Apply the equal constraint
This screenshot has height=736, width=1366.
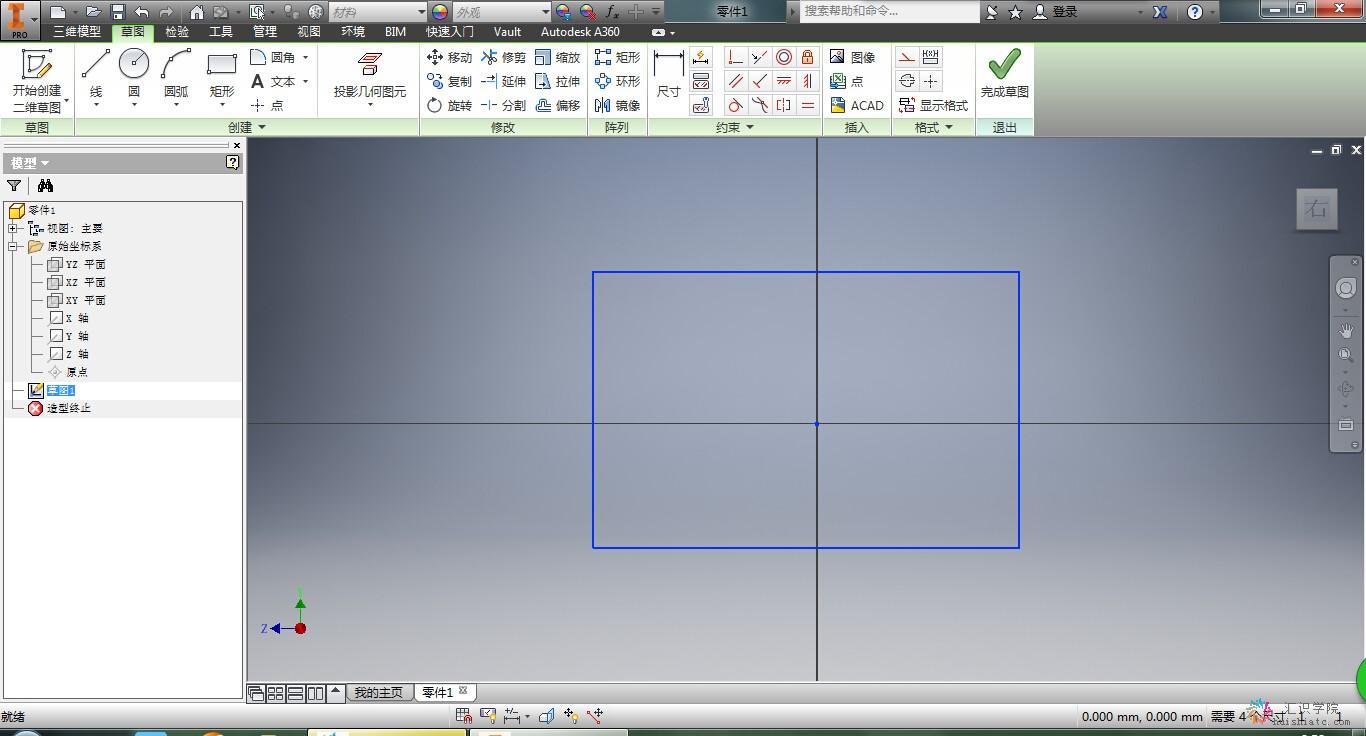(808, 105)
